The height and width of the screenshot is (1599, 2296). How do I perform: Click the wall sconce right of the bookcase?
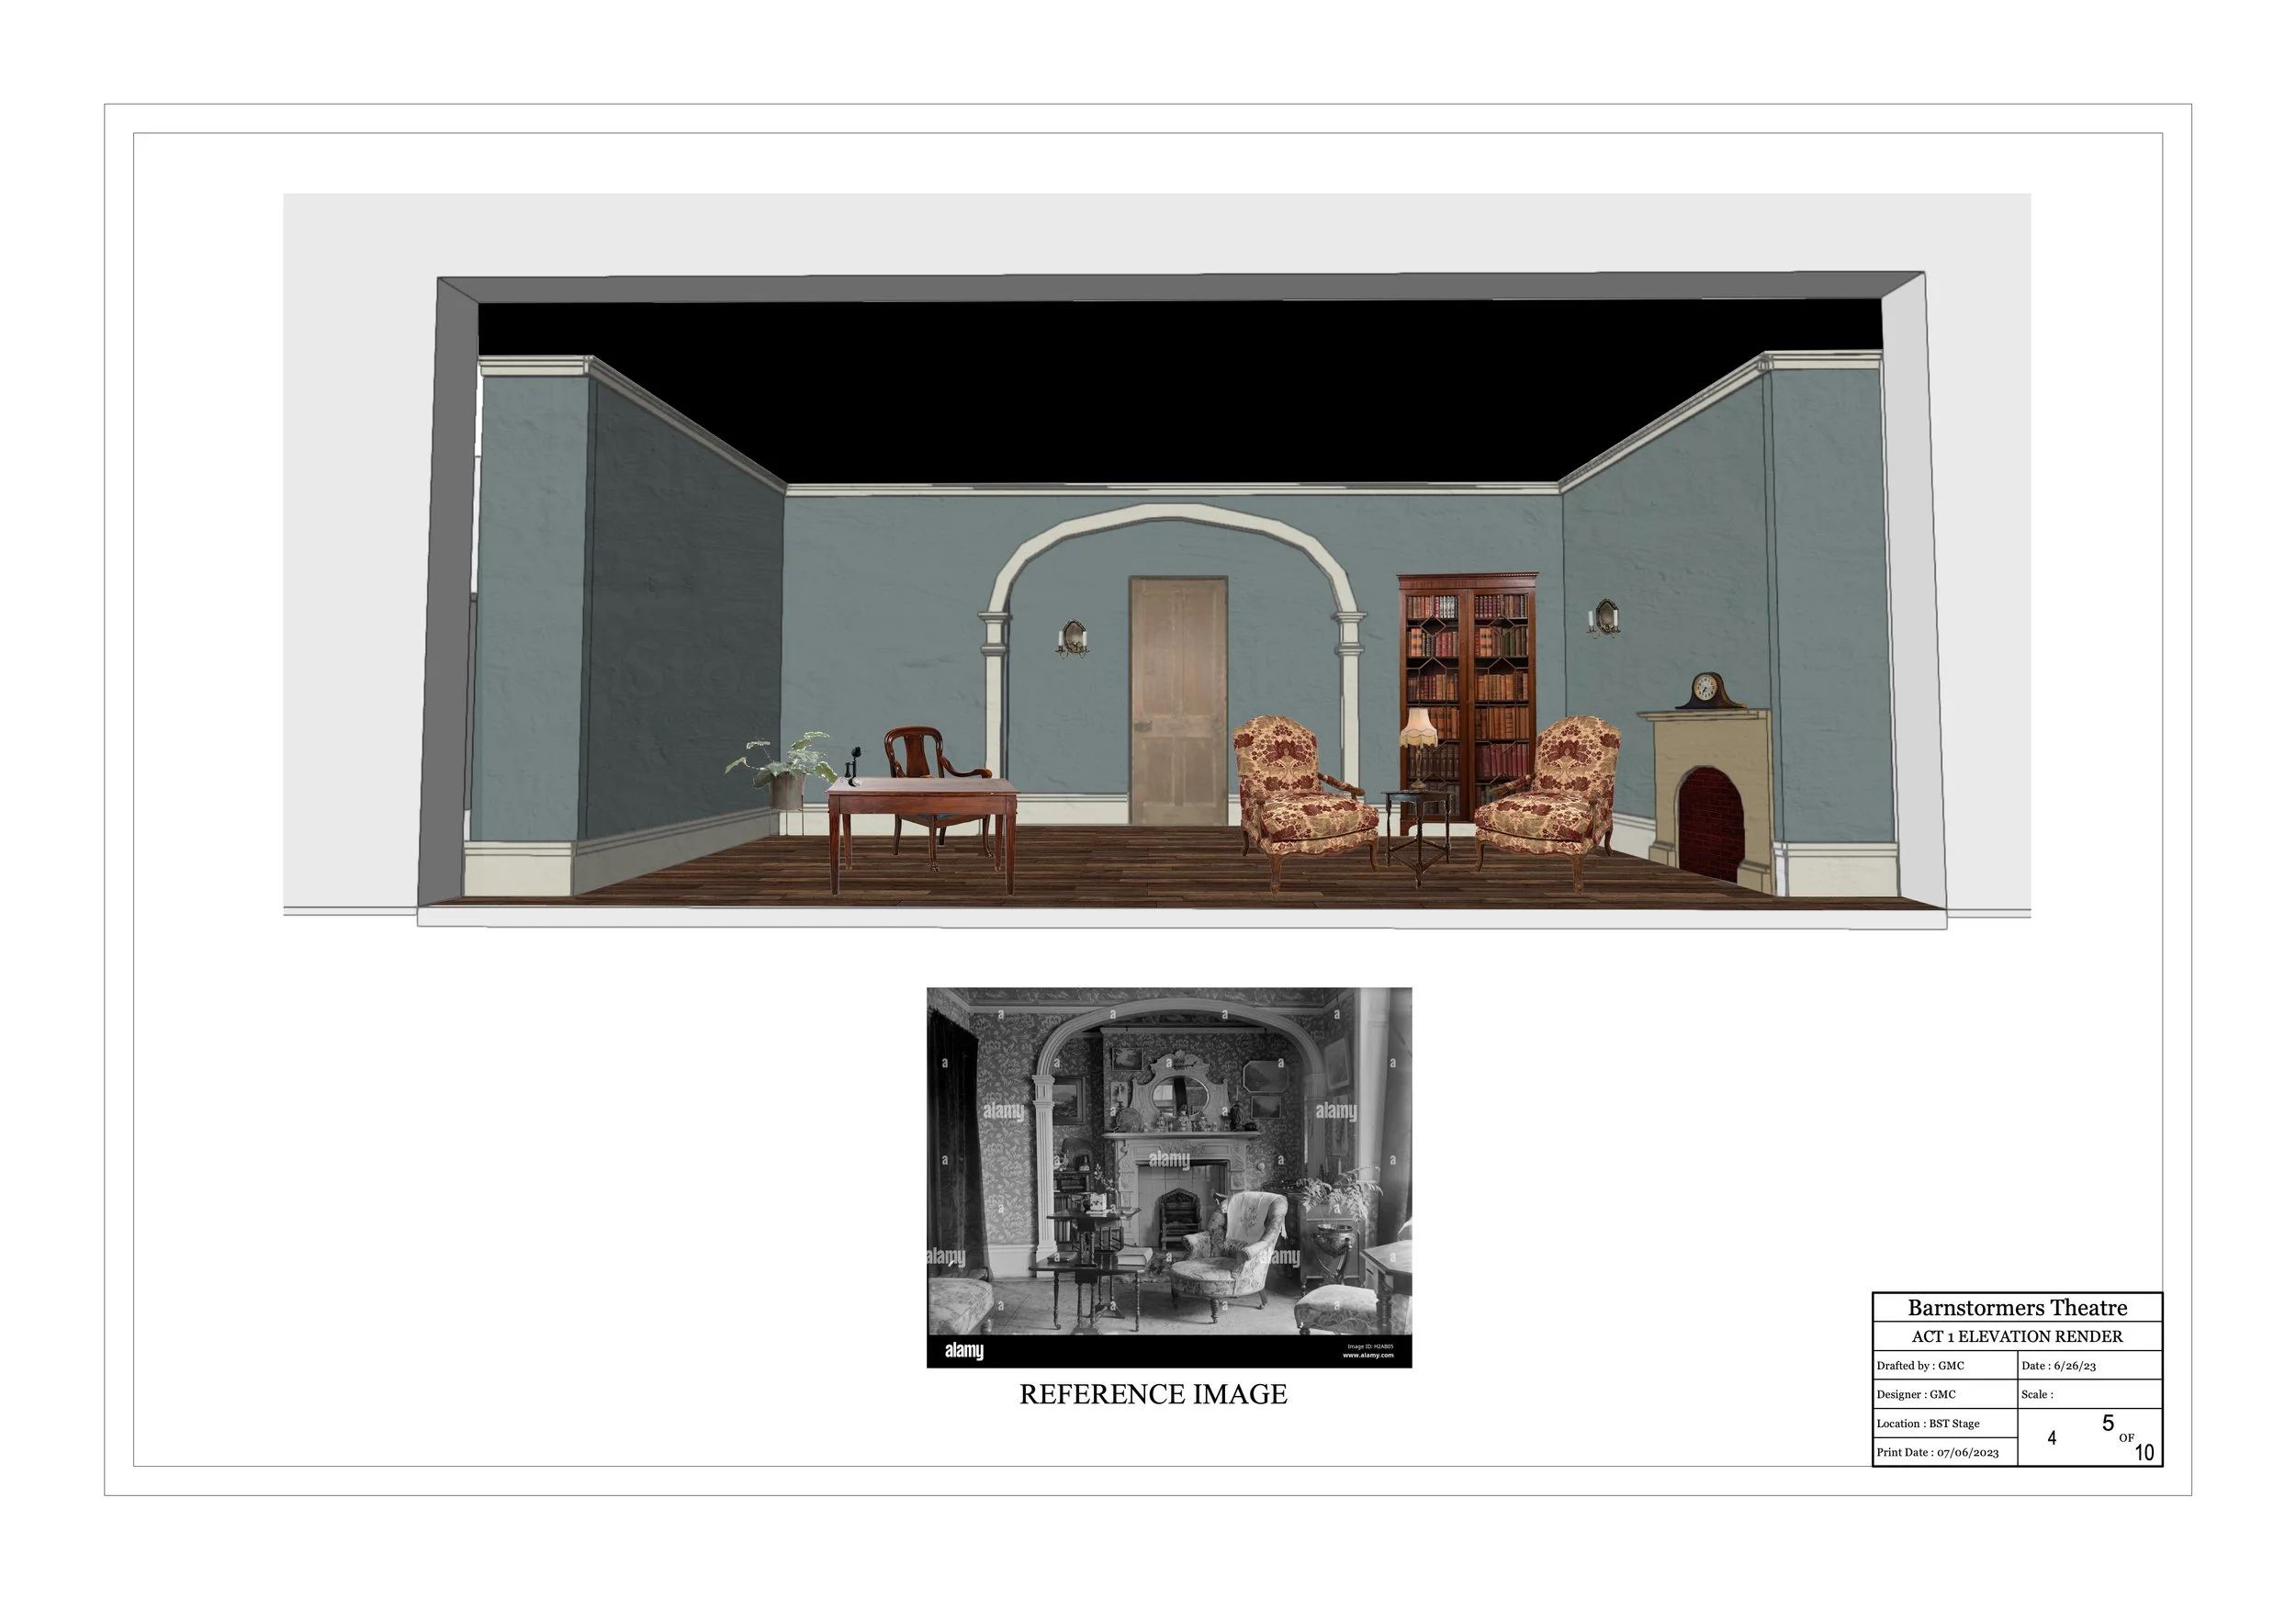coord(1604,618)
